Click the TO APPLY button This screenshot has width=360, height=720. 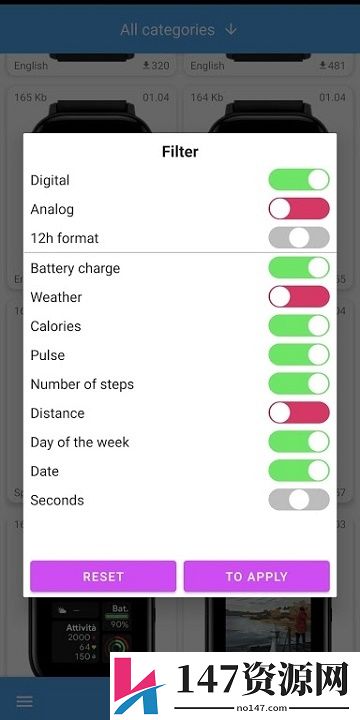[257, 576]
